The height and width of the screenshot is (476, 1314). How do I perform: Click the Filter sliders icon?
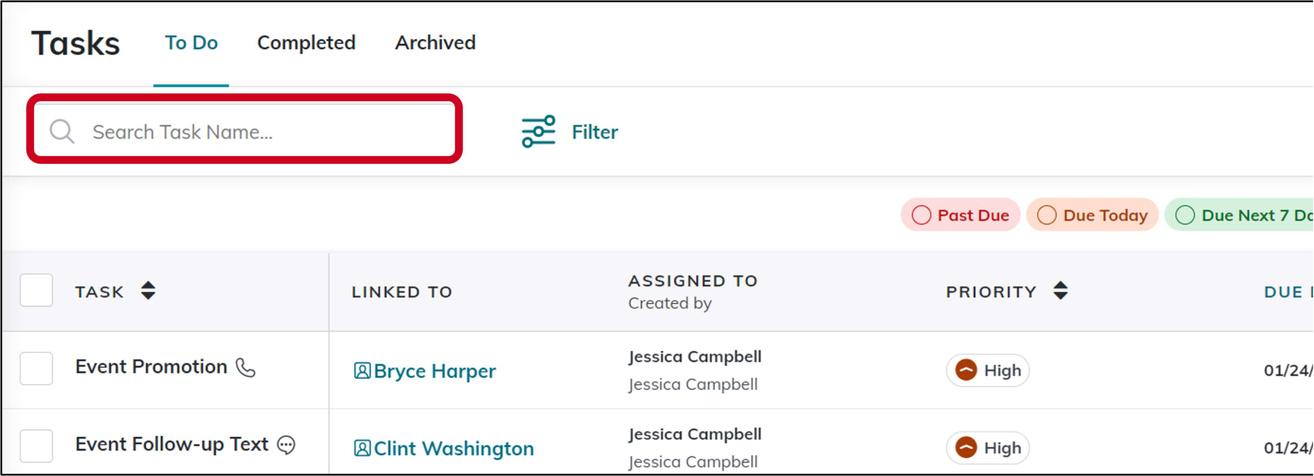pyautogui.click(x=538, y=132)
